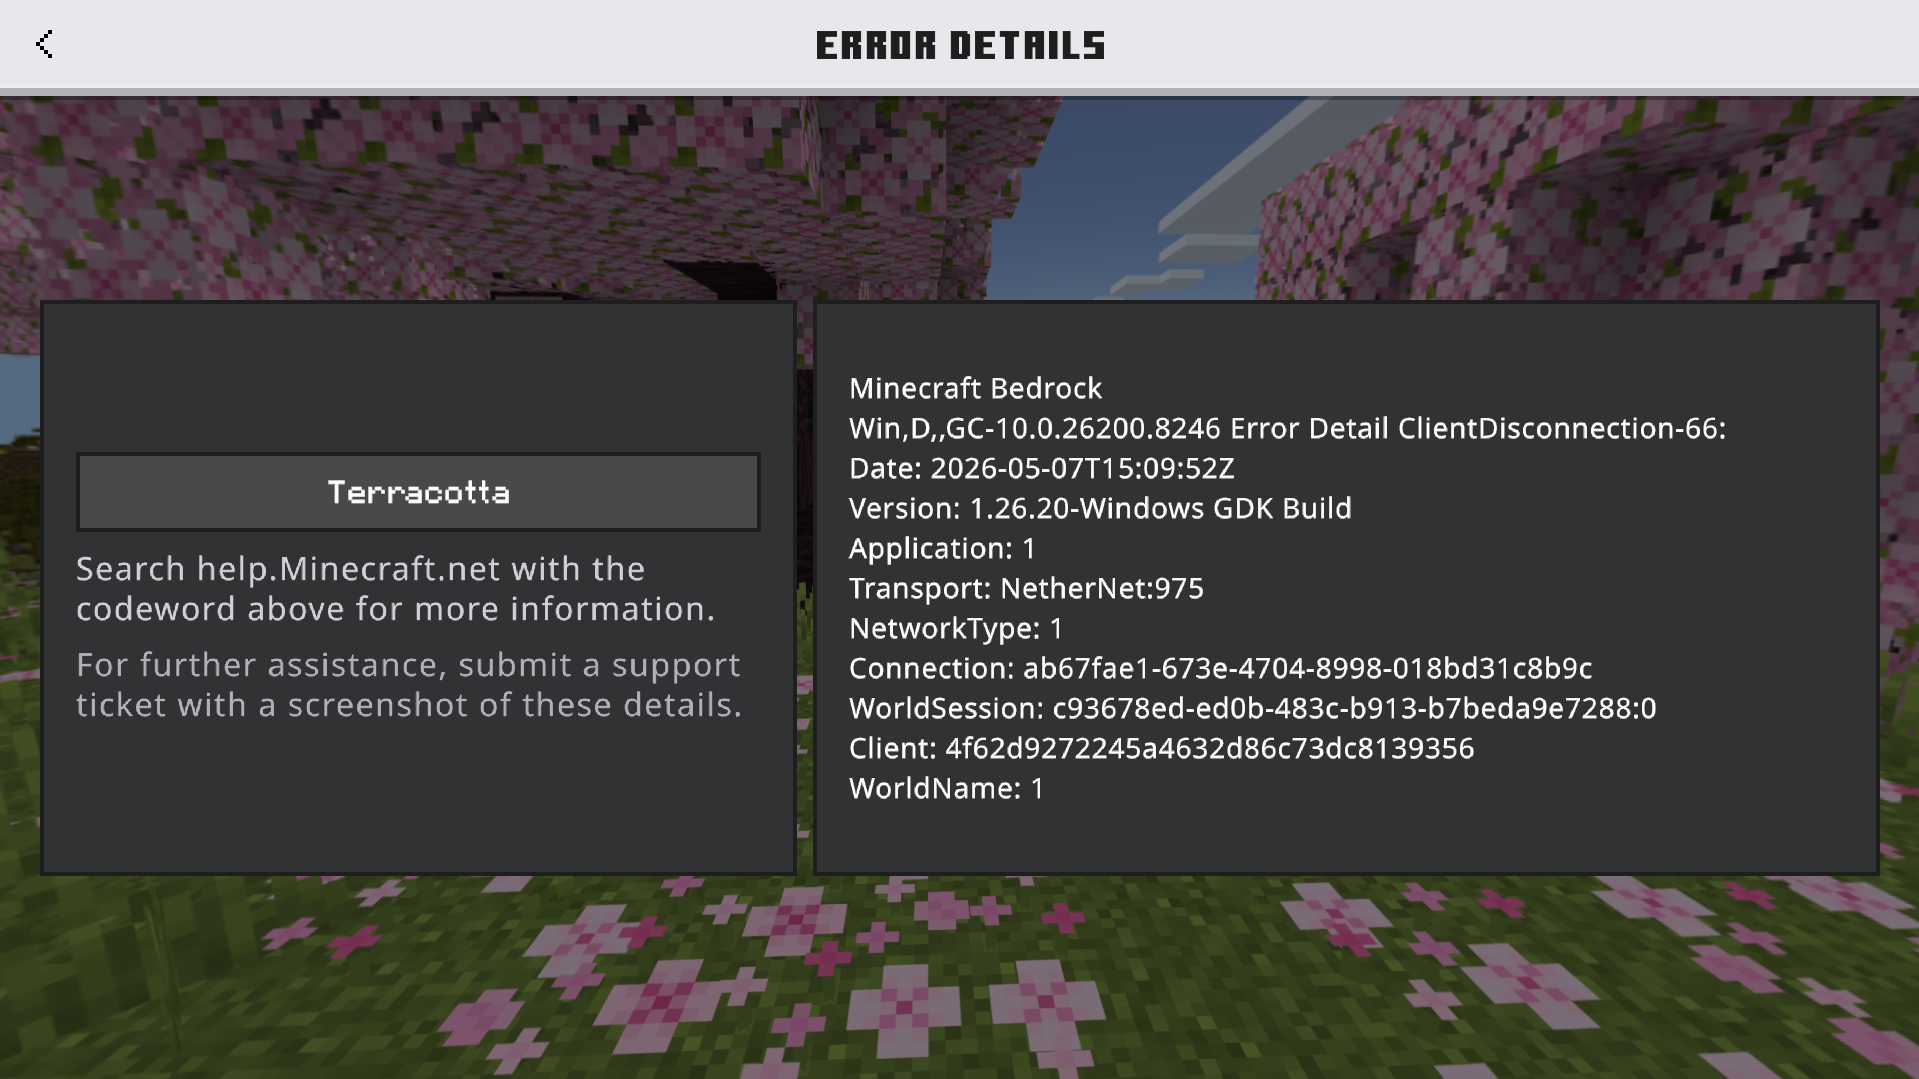Go back using the top-left arrow

click(44, 44)
